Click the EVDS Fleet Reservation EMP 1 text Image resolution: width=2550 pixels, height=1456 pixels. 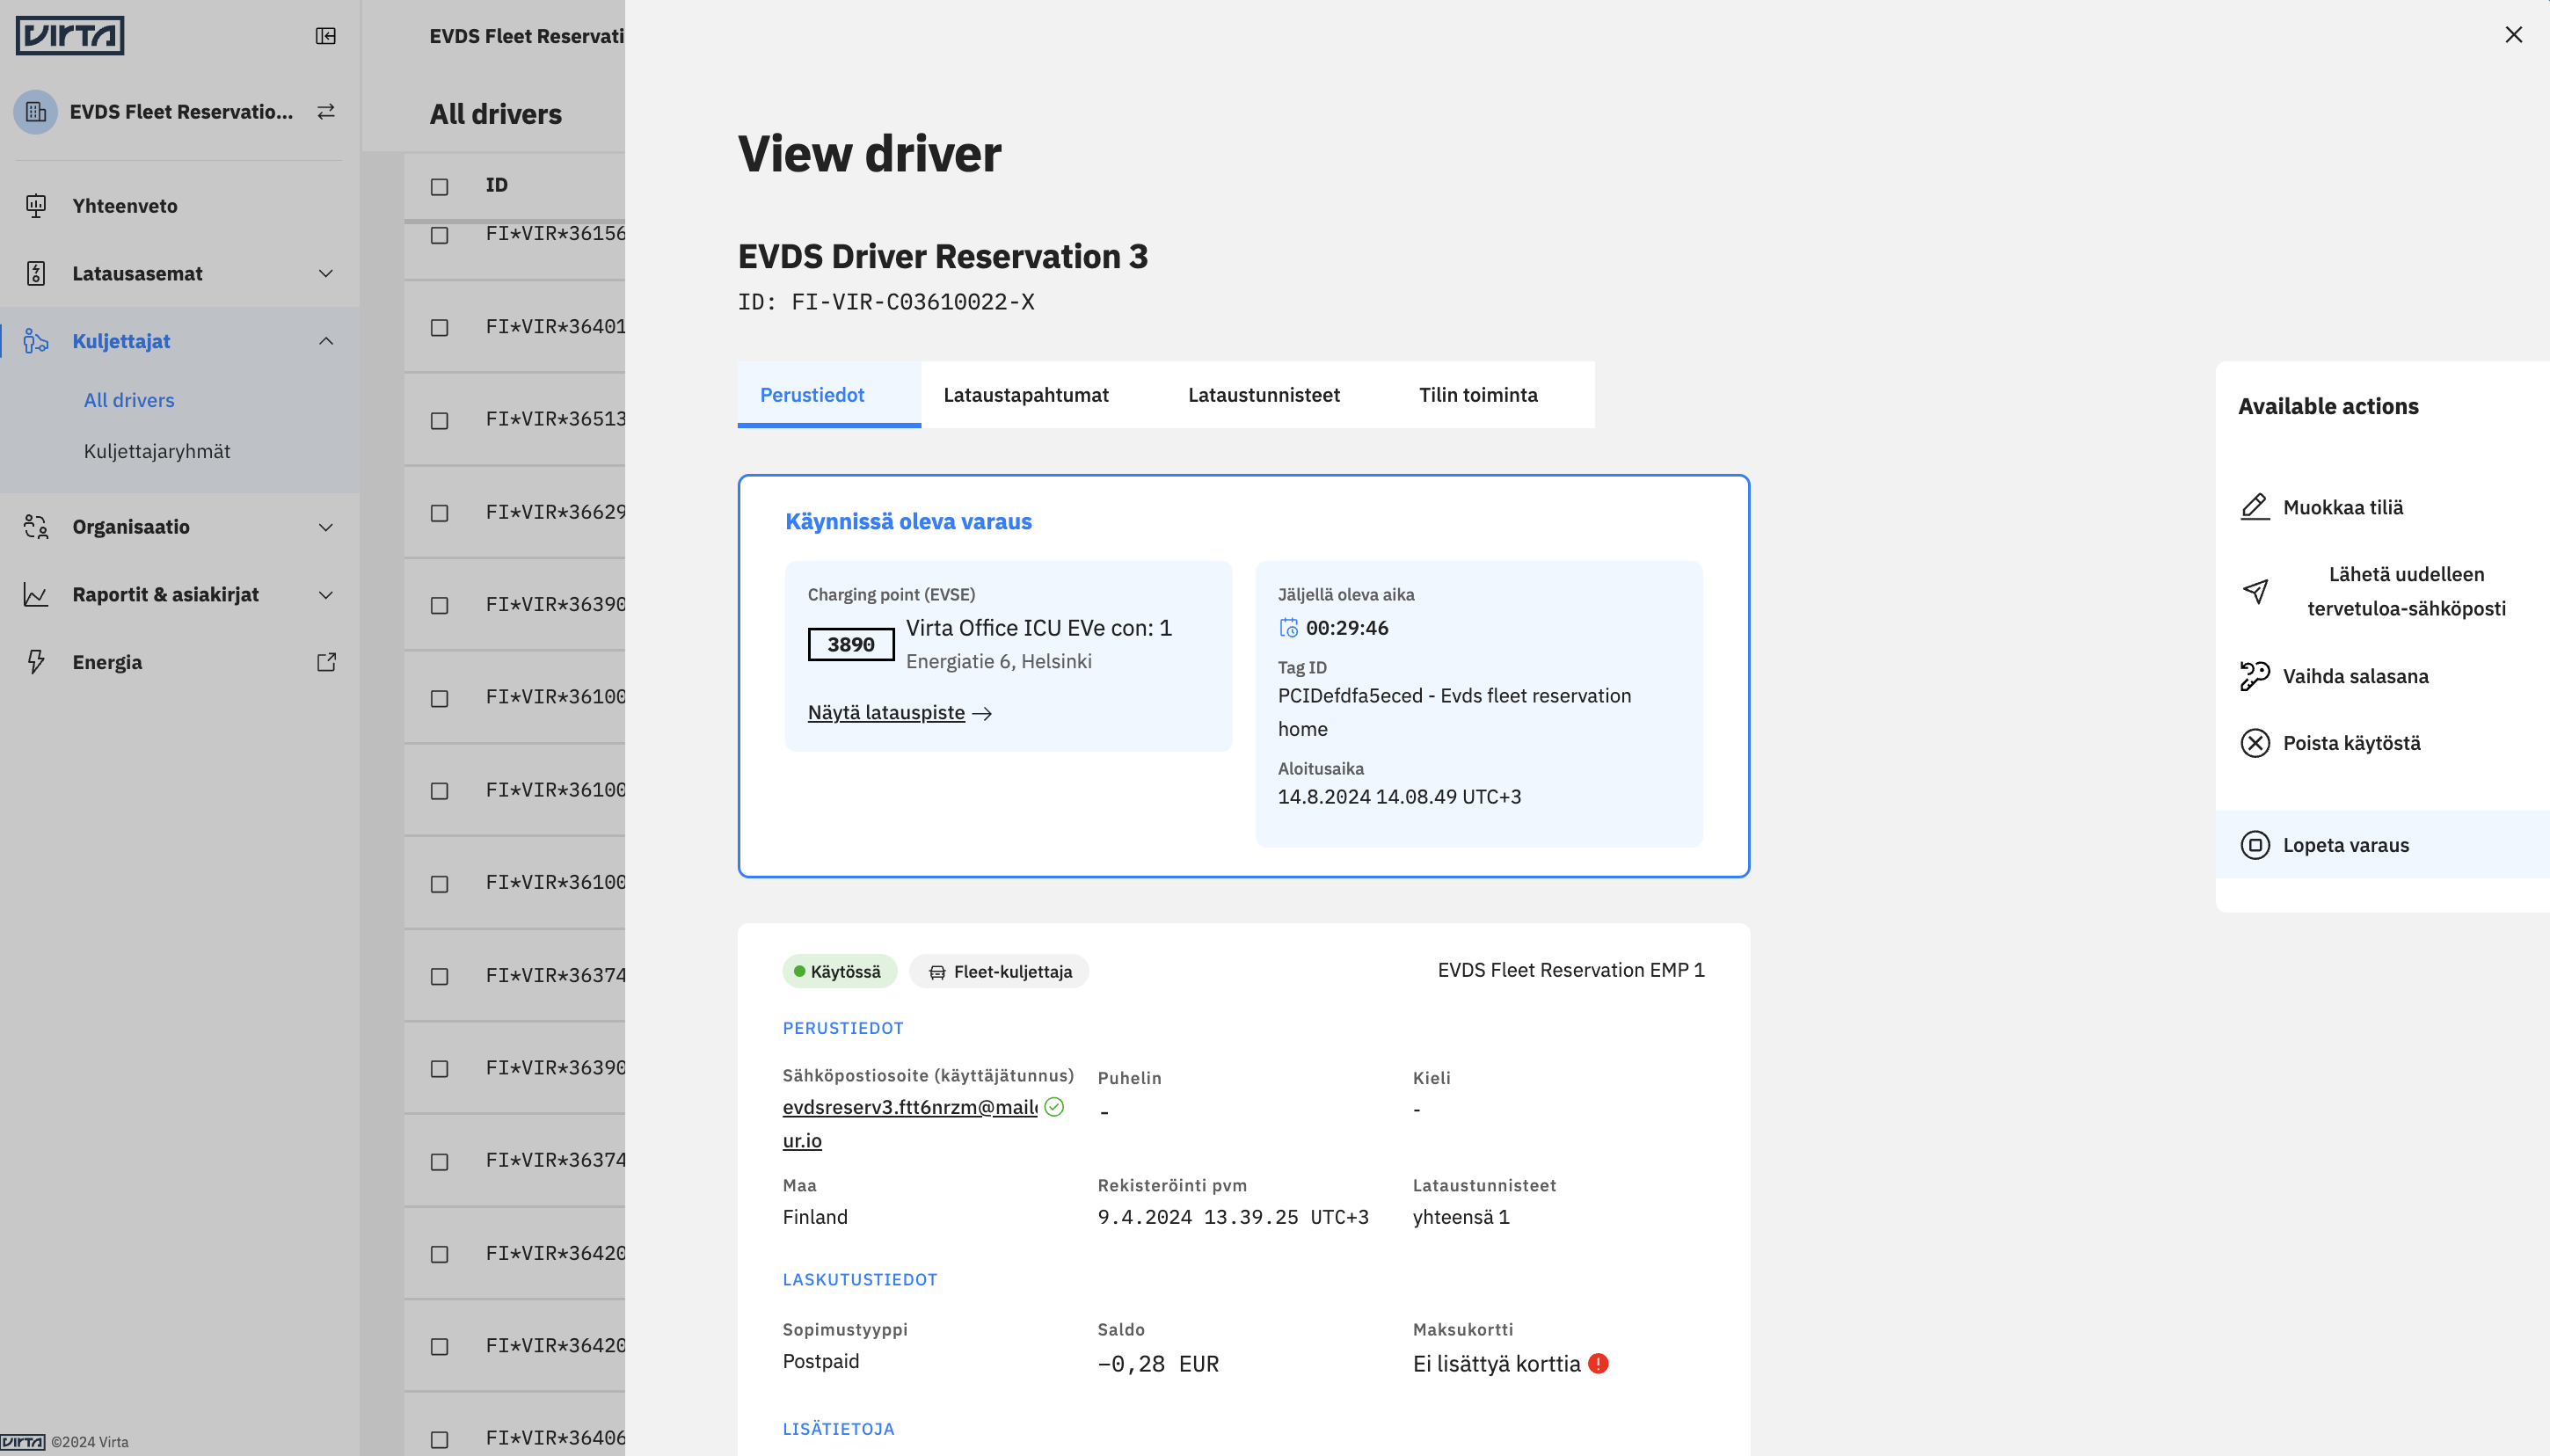click(1571, 970)
